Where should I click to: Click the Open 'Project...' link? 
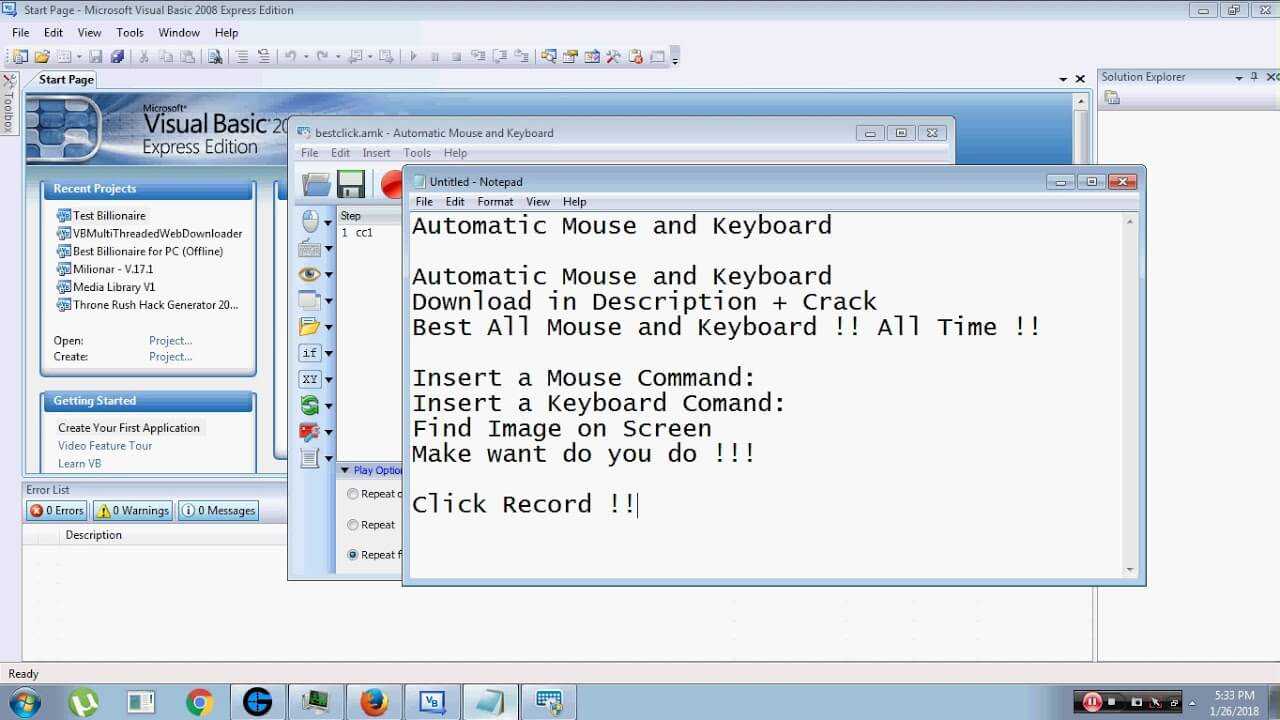click(171, 341)
